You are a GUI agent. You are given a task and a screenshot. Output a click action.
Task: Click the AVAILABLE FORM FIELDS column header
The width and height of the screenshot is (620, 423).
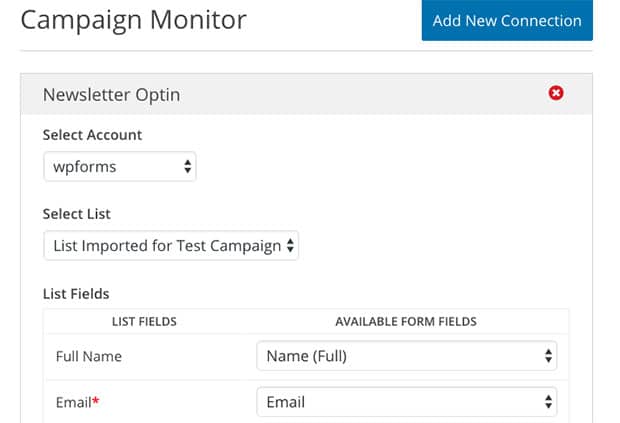click(406, 321)
